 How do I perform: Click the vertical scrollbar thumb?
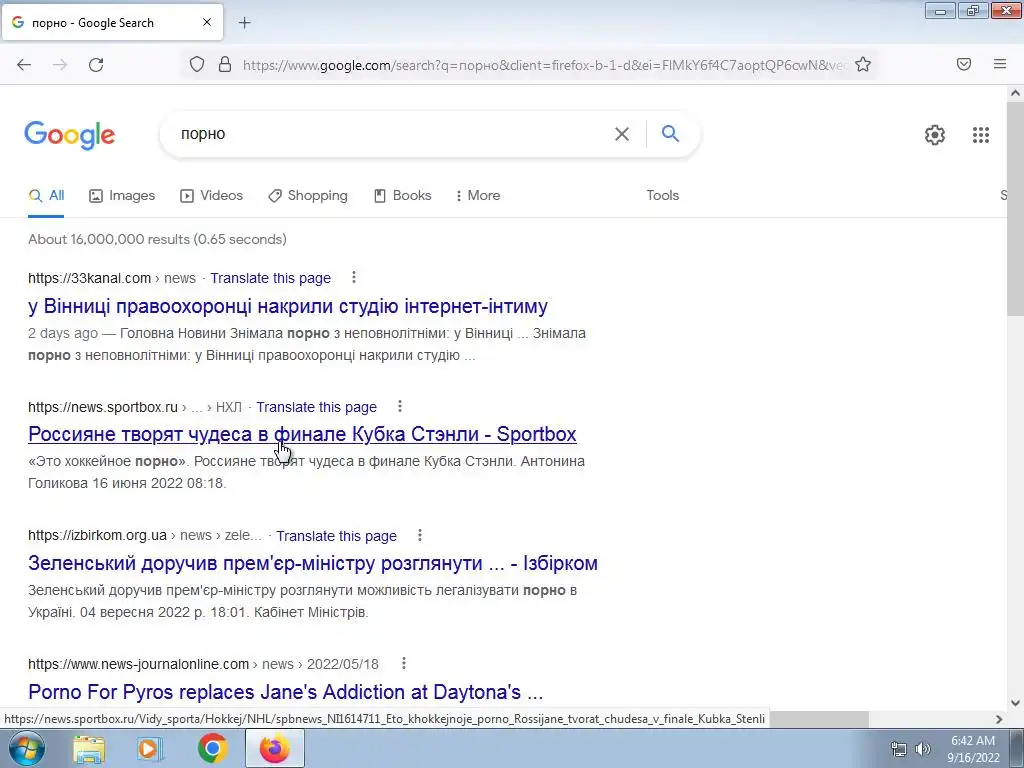[1015, 210]
